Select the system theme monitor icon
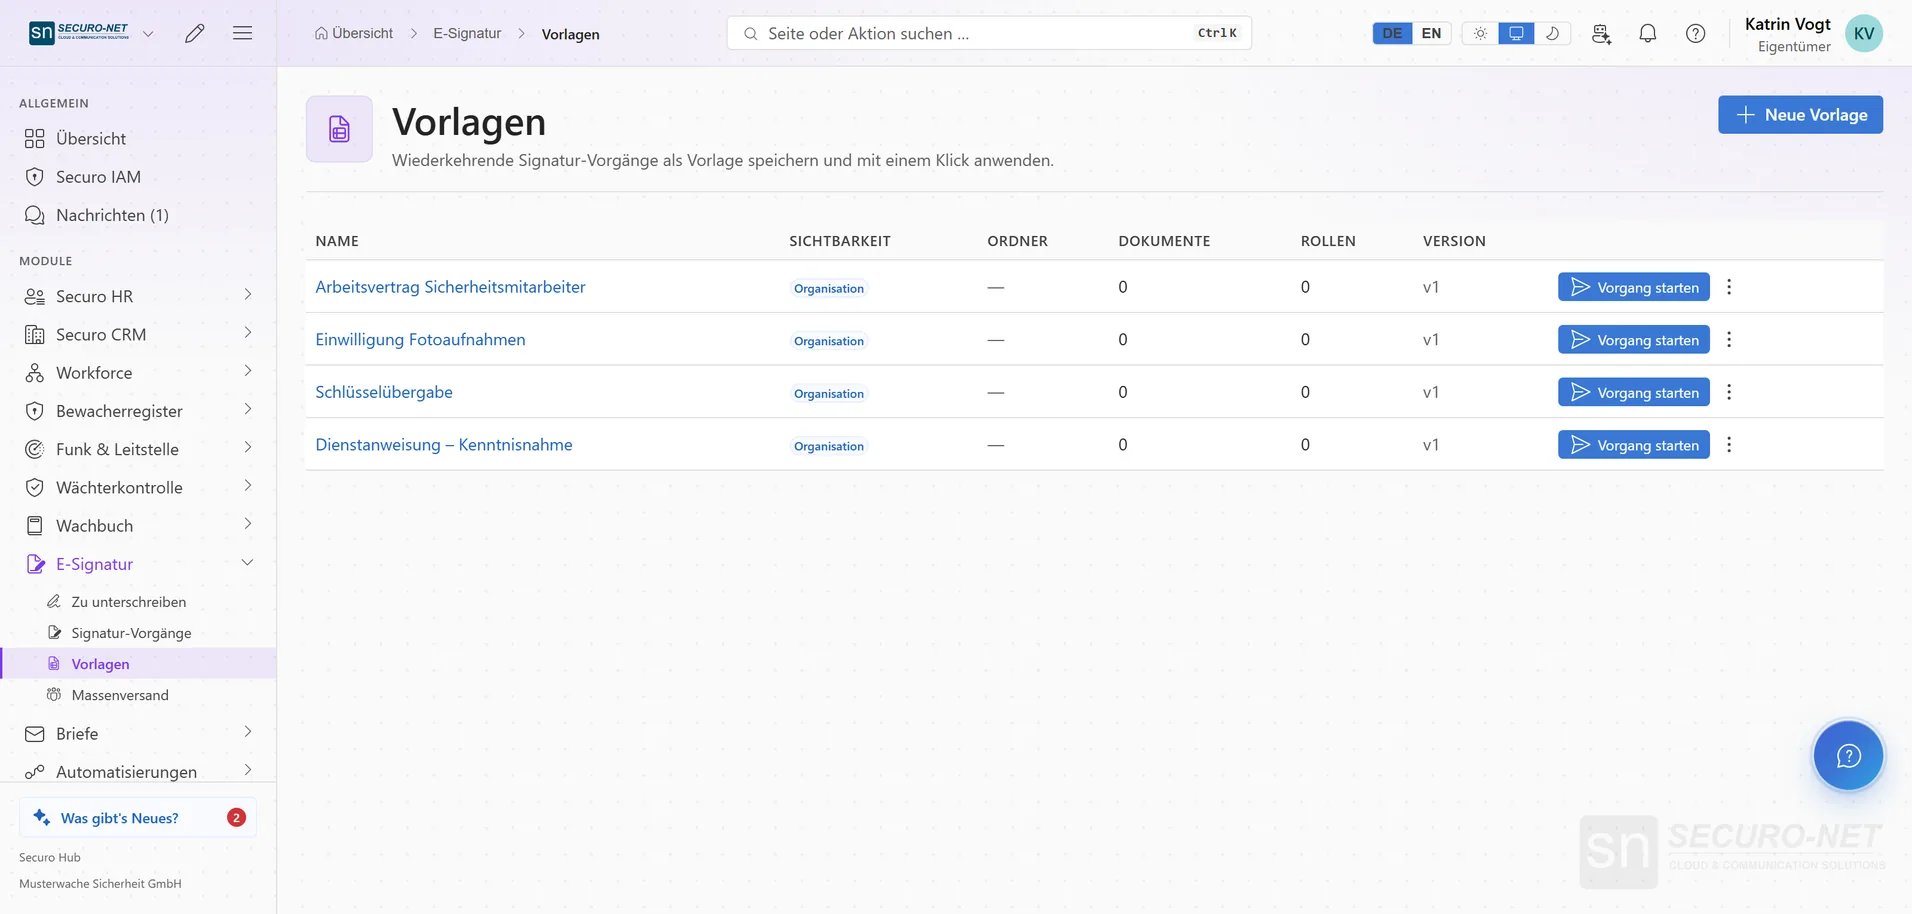 coord(1516,33)
